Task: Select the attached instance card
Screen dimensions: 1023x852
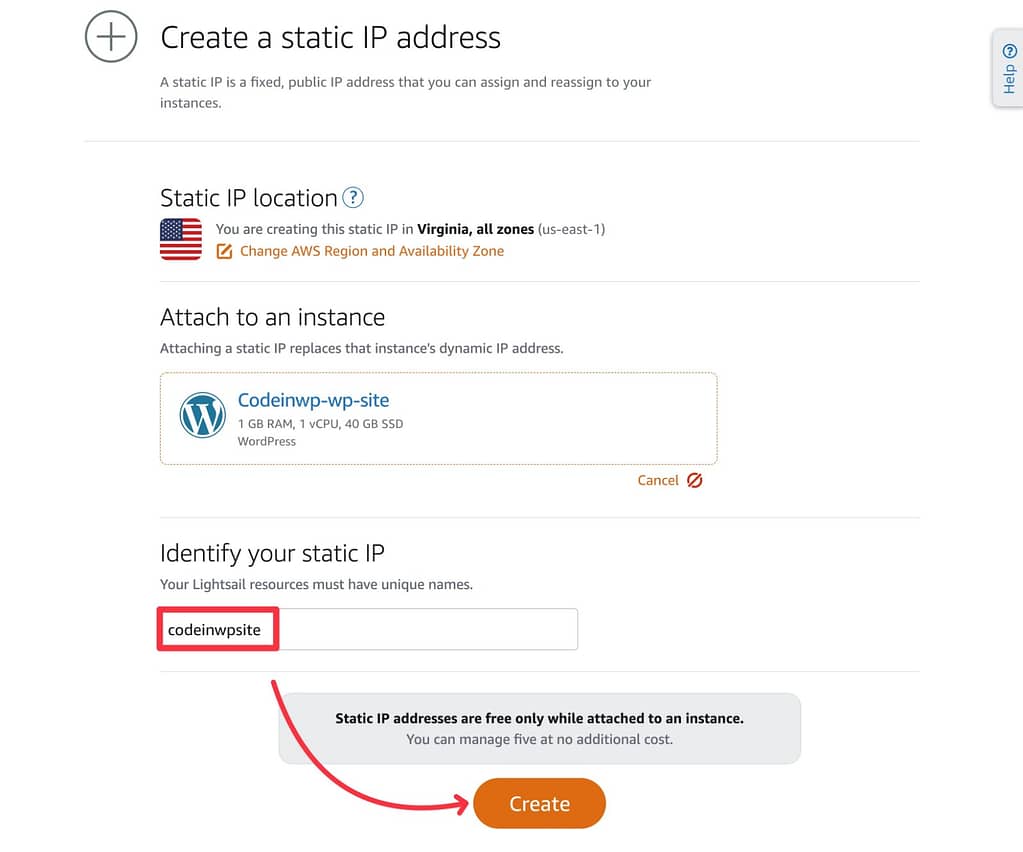Action: pos(438,418)
